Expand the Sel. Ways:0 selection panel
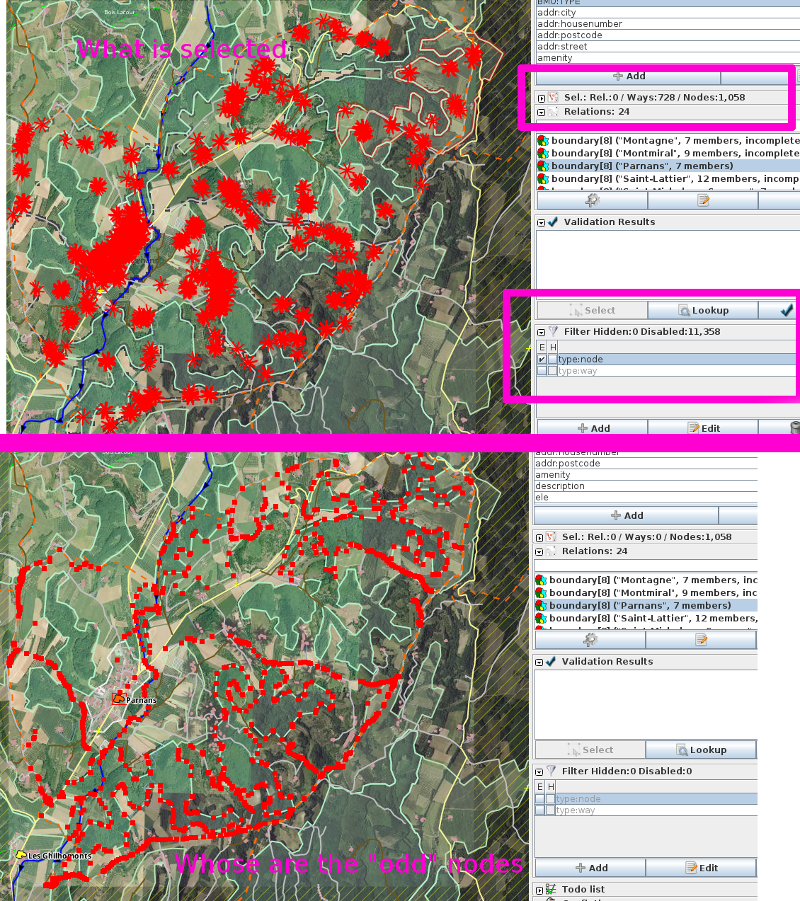Screen dimensions: 800x901 click(539, 538)
